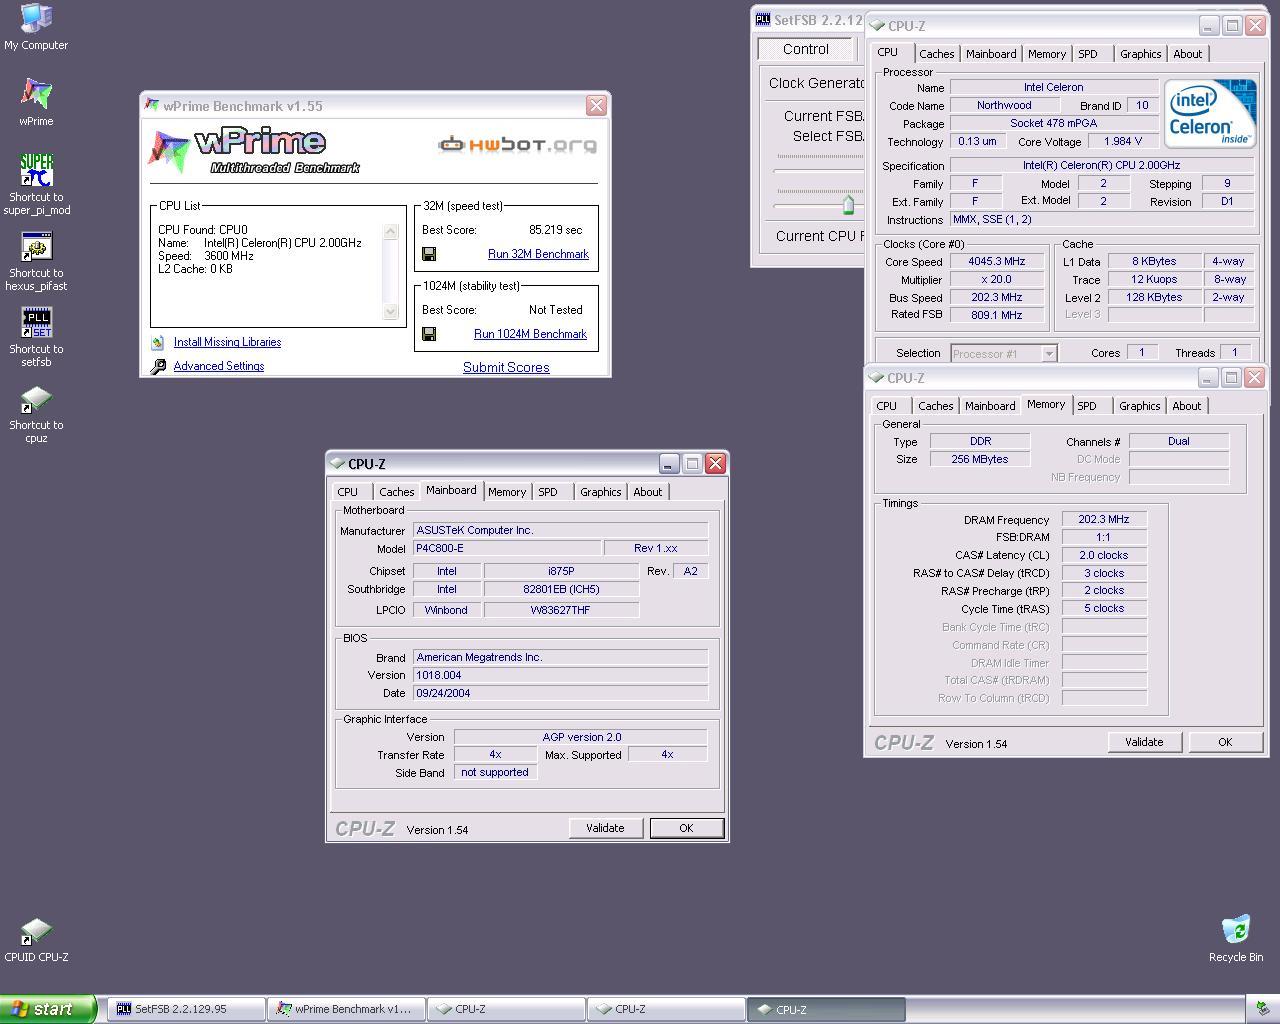
Task: Click OK in CPU-Z Mainboard window
Action: point(686,828)
